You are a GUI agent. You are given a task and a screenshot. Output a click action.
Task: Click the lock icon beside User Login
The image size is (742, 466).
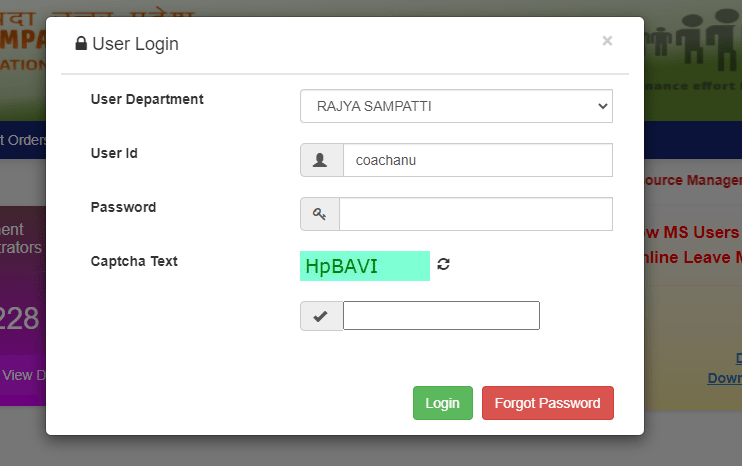[x=81, y=44]
